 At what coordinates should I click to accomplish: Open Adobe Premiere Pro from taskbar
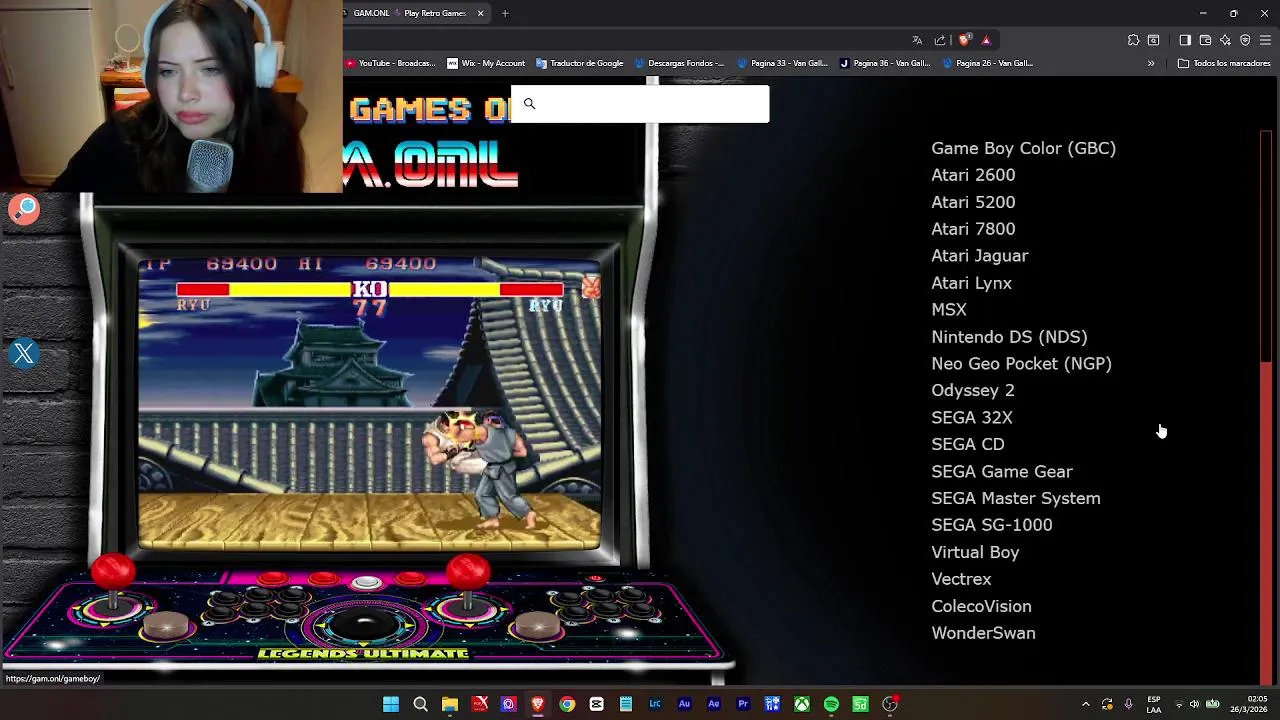pyautogui.click(x=743, y=704)
